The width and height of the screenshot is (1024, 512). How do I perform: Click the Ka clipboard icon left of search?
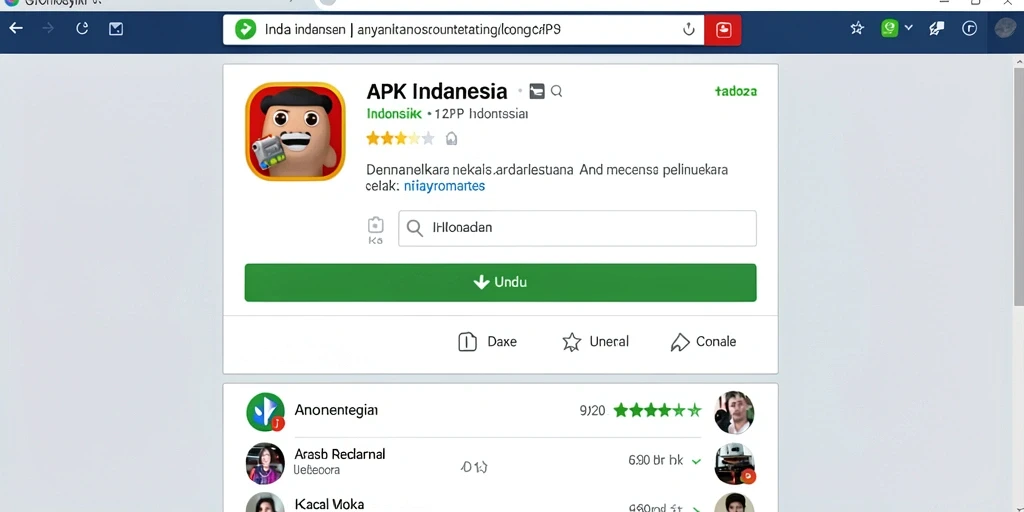[376, 230]
